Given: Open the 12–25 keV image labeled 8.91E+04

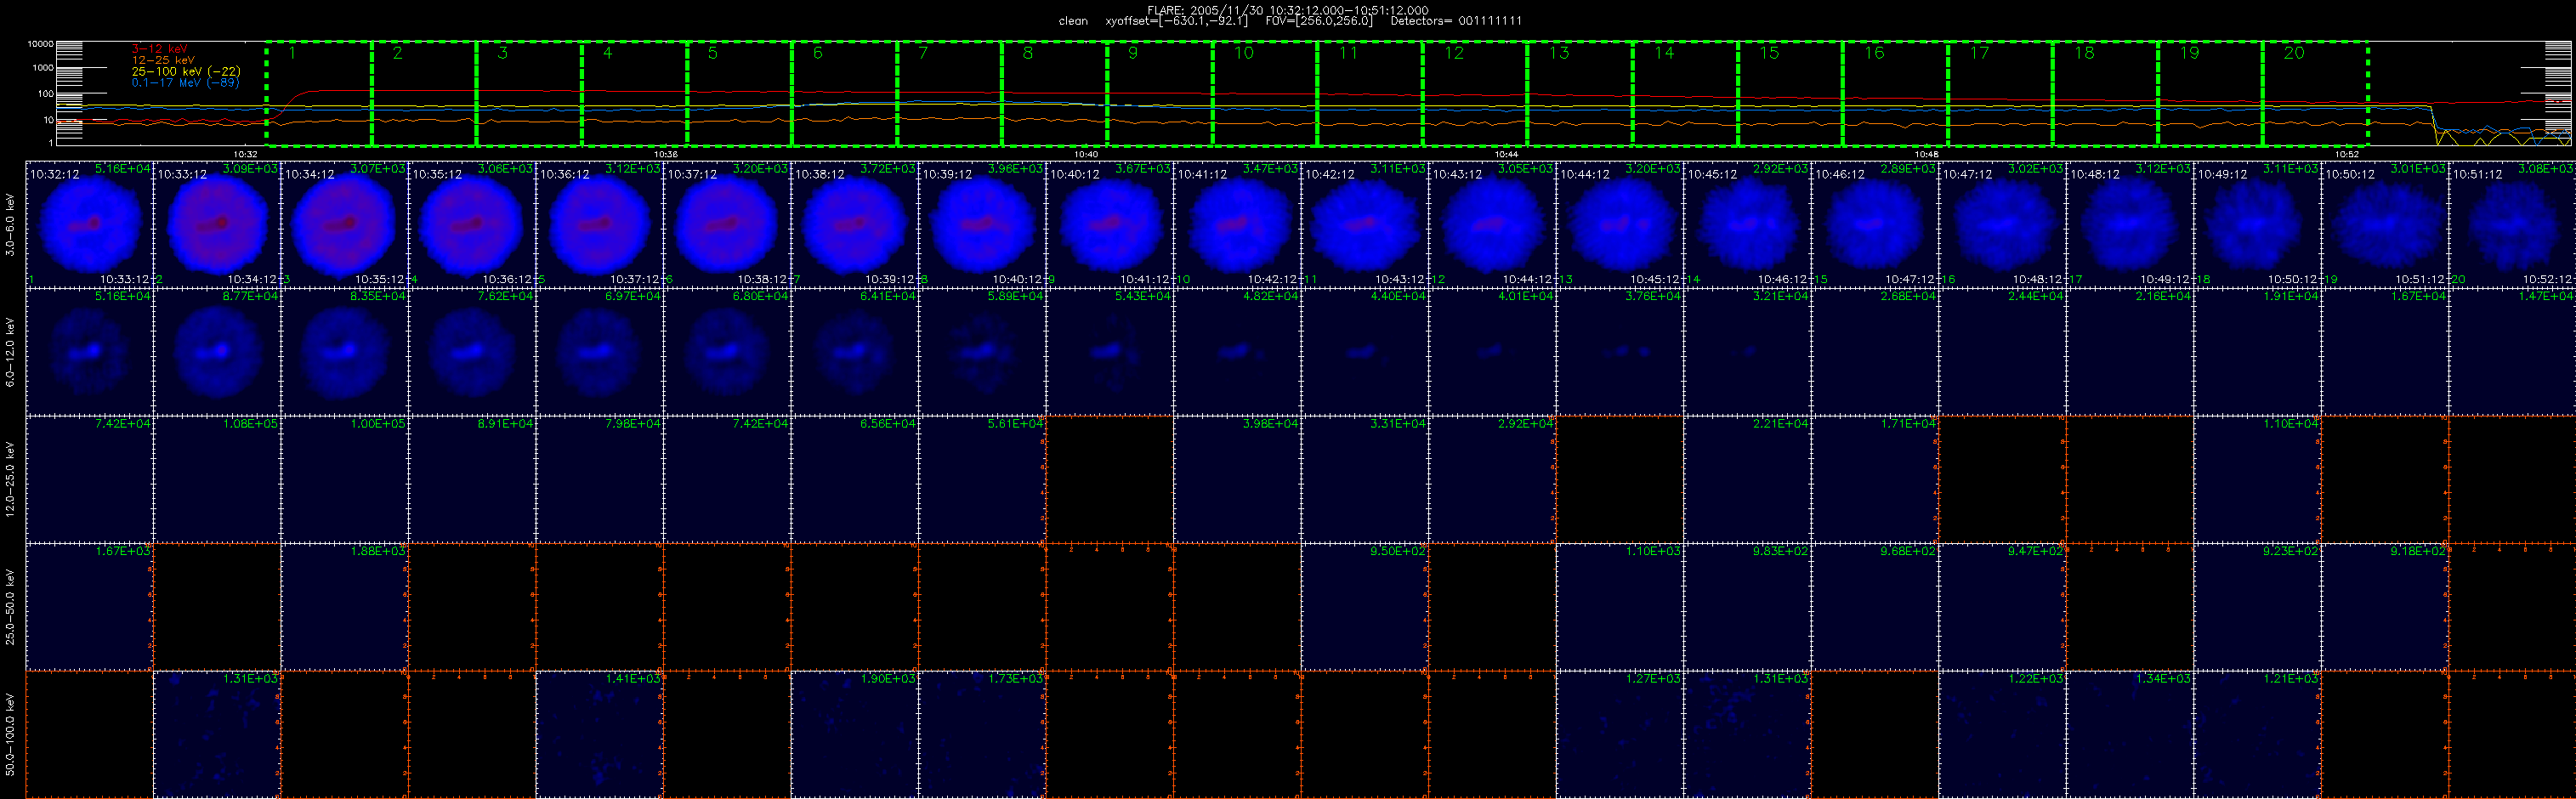Looking at the screenshot, I should click(472, 479).
